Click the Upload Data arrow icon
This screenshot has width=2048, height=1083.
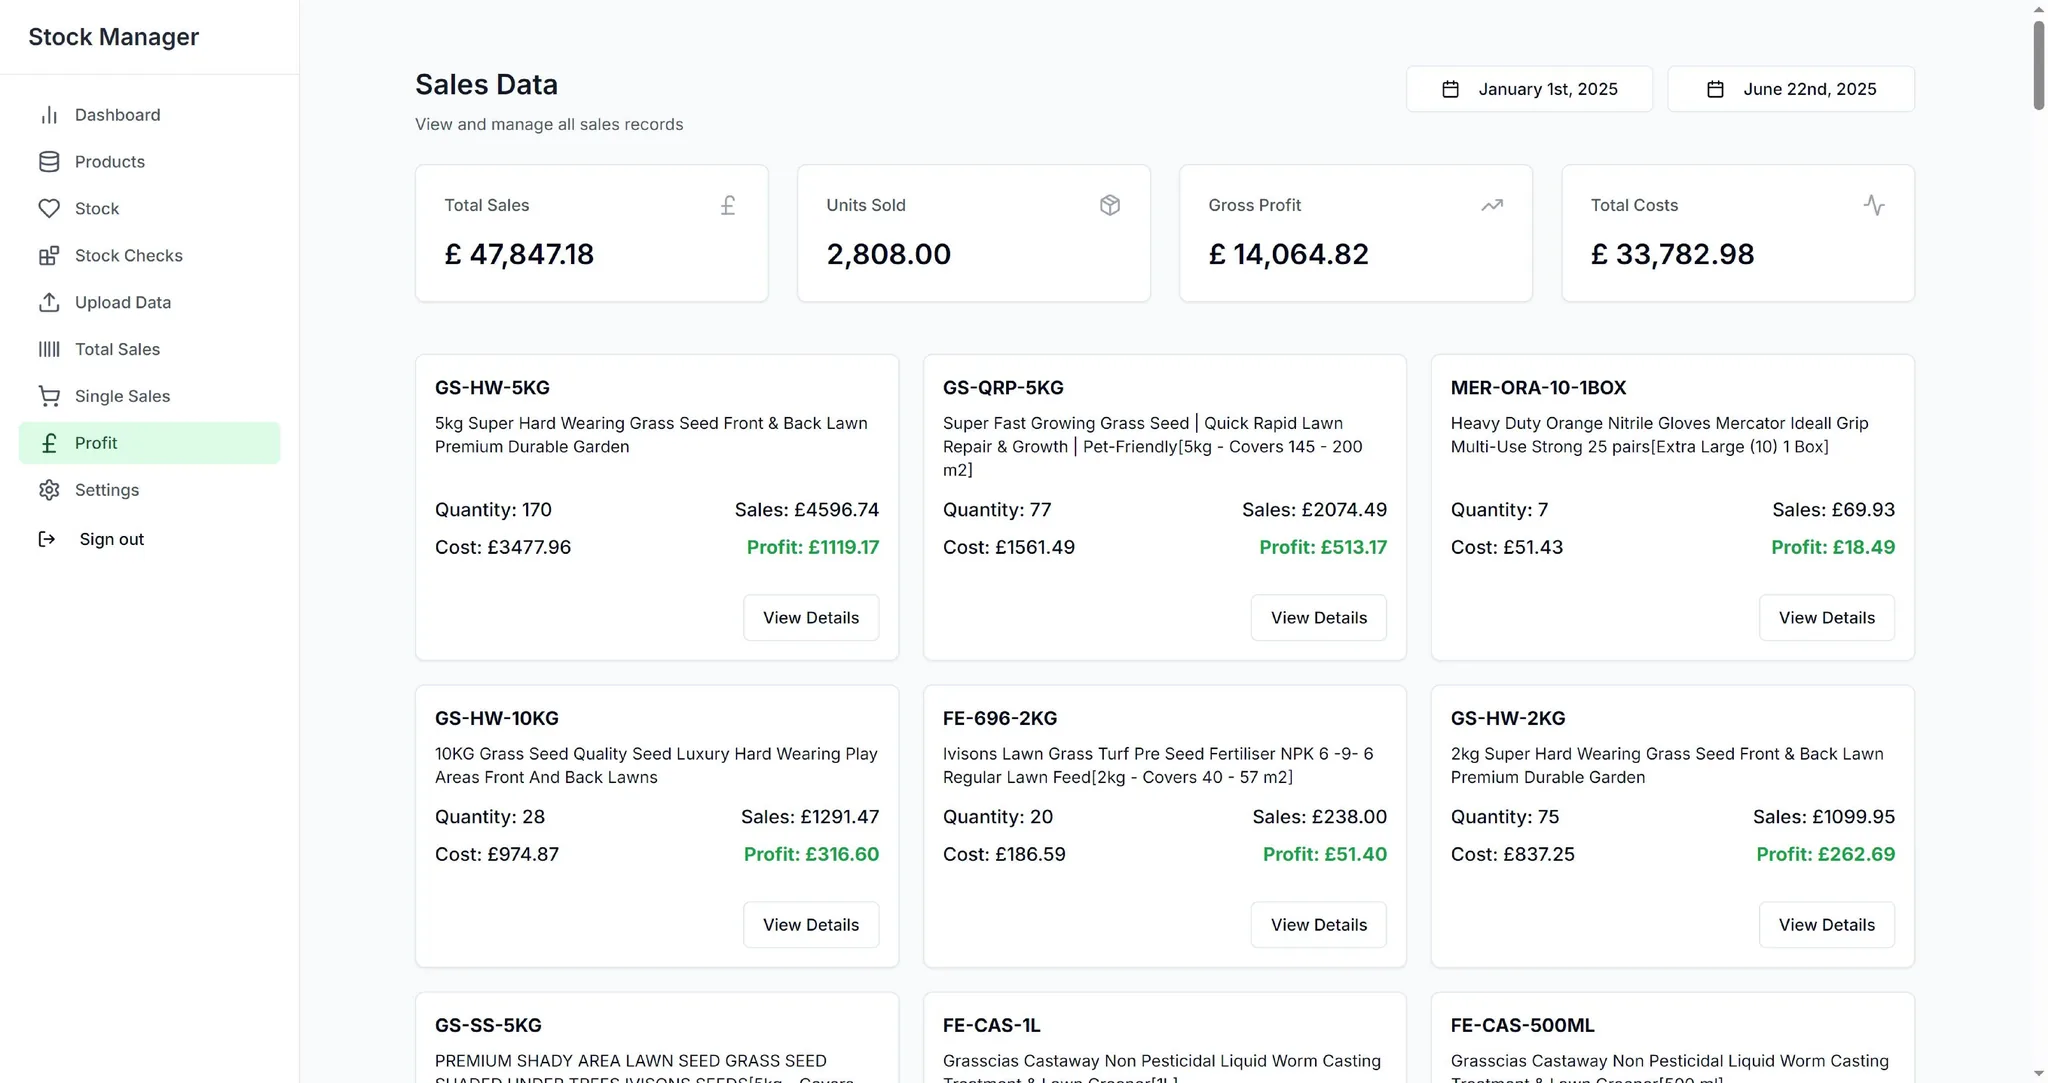tap(49, 303)
